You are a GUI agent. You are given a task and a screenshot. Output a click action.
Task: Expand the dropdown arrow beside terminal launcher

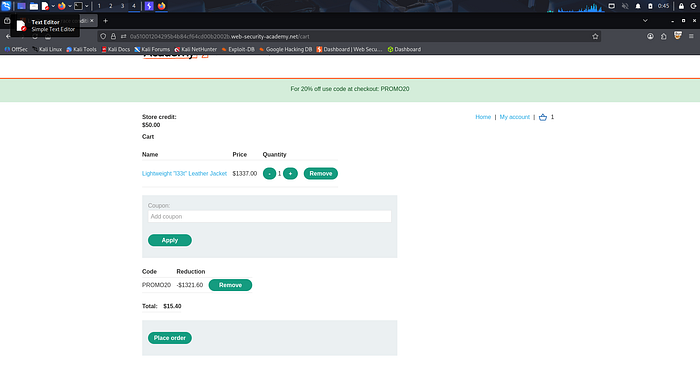(x=87, y=6)
